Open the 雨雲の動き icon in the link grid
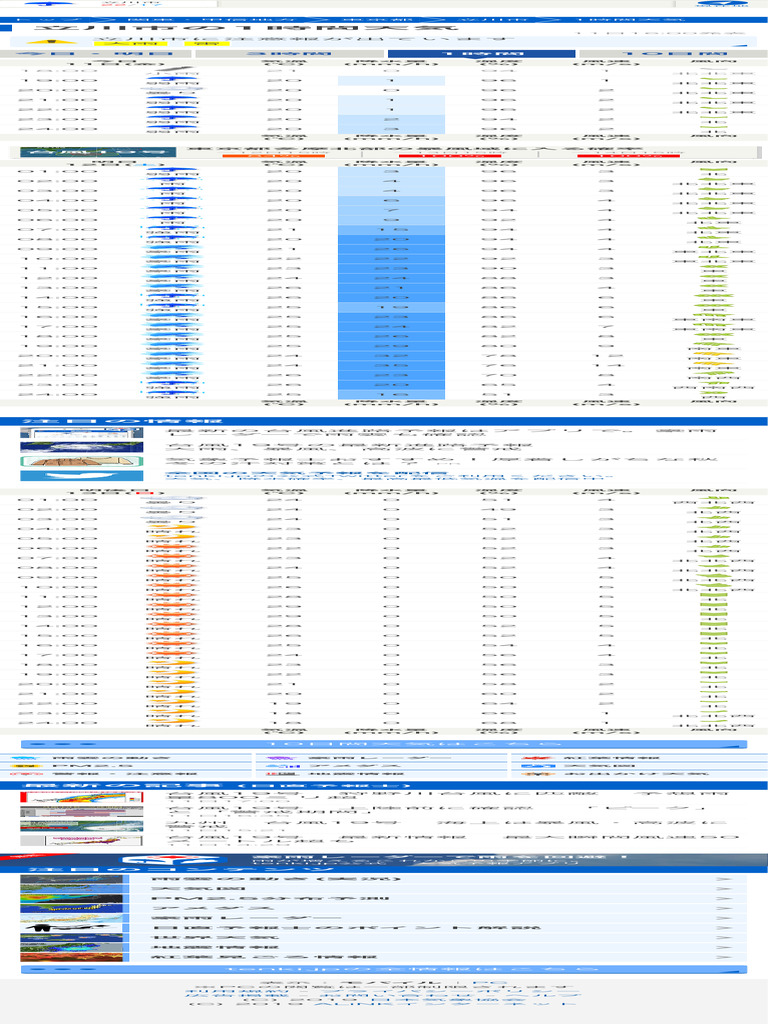 [x=25, y=758]
